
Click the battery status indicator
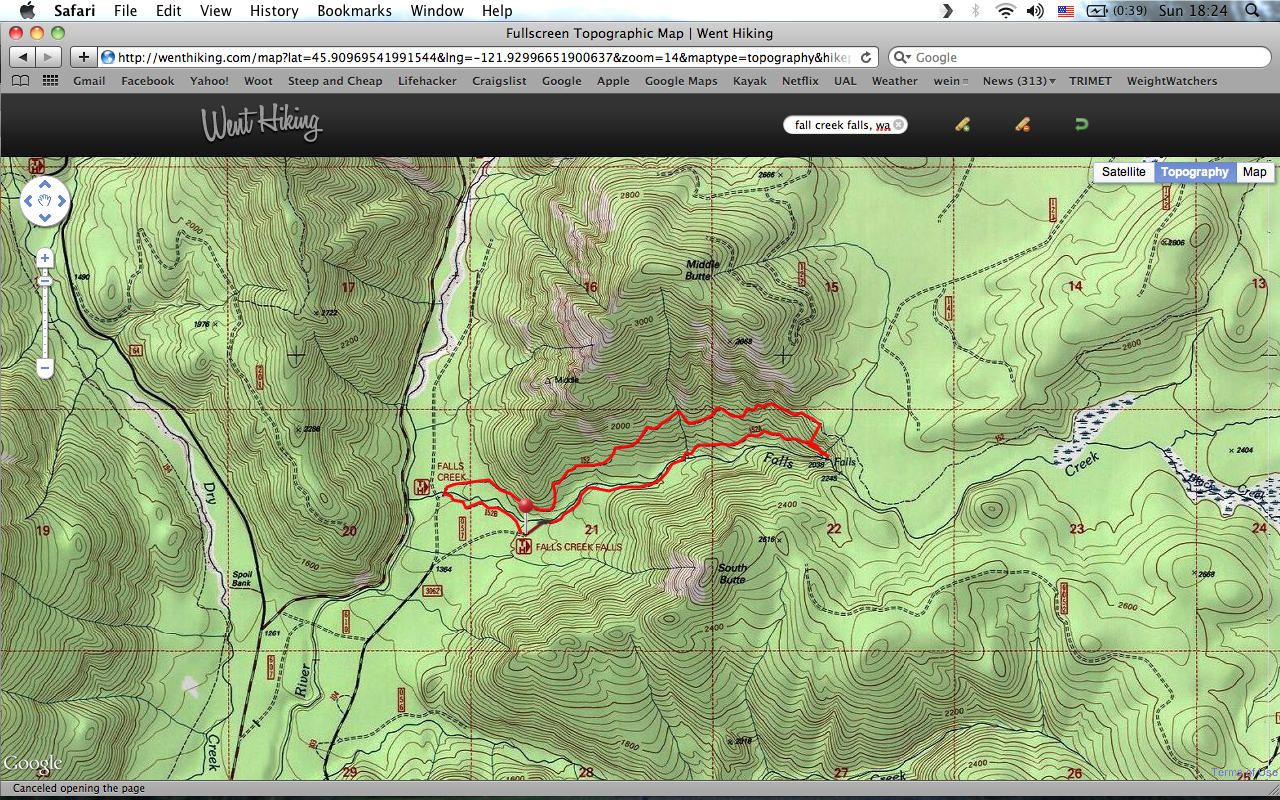click(x=1117, y=11)
